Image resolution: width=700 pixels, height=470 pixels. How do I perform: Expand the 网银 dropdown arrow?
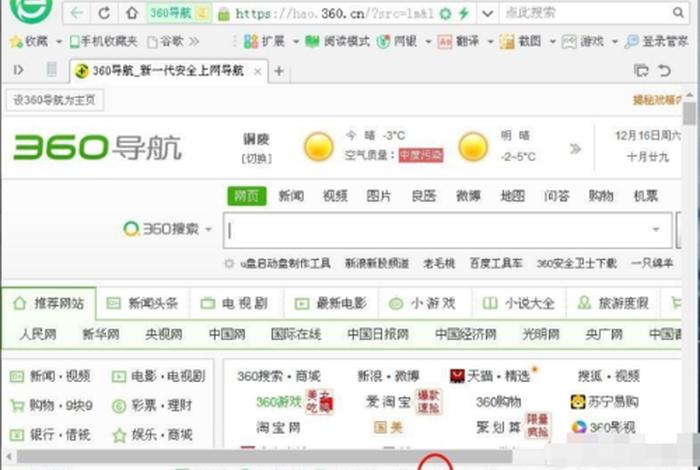point(428,42)
